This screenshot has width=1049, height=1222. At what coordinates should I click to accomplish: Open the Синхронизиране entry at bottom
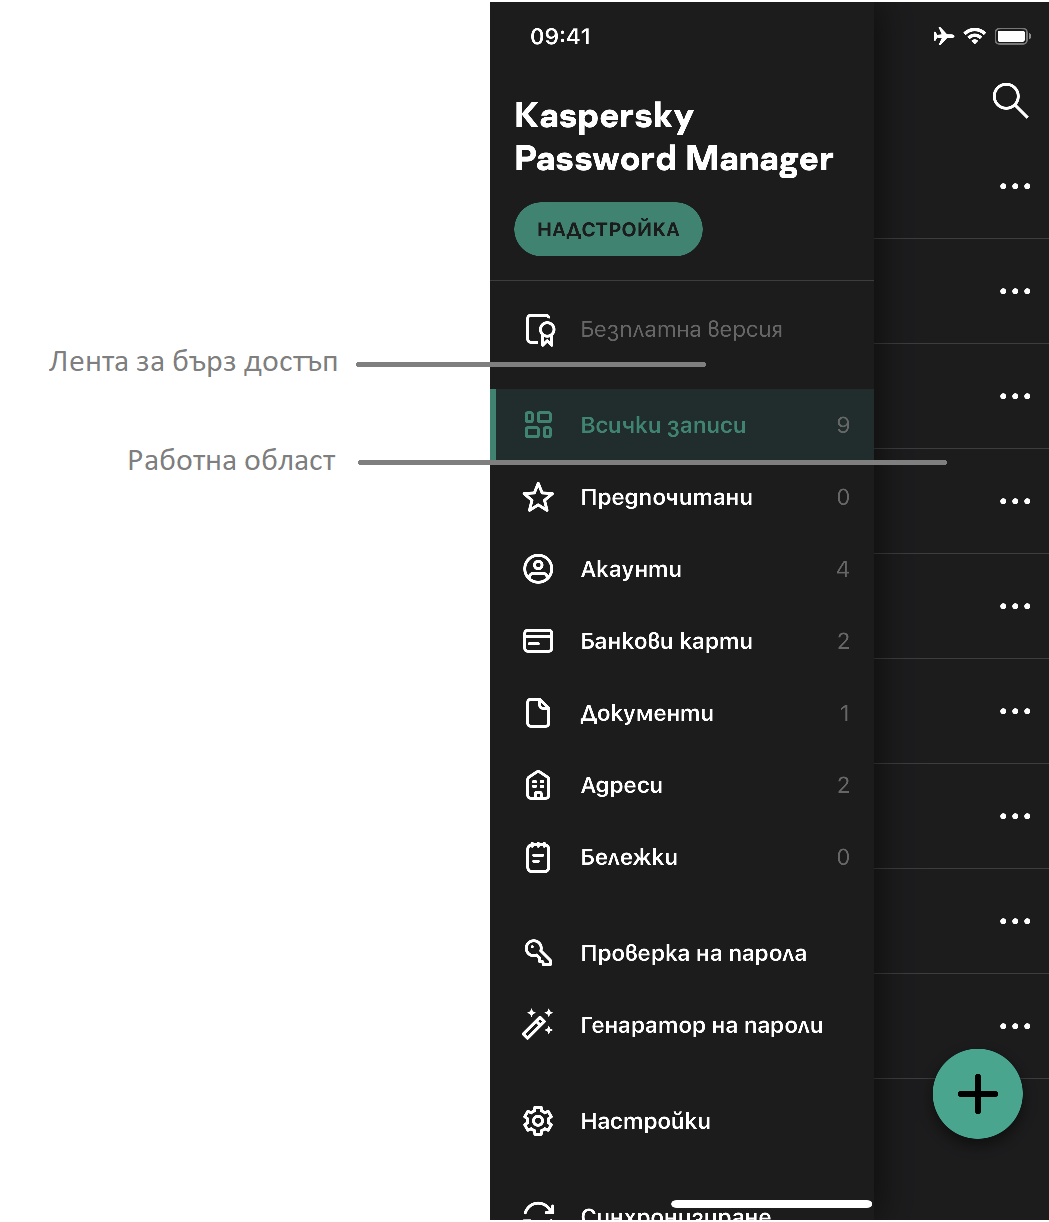pyautogui.click(x=675, y=1214)
